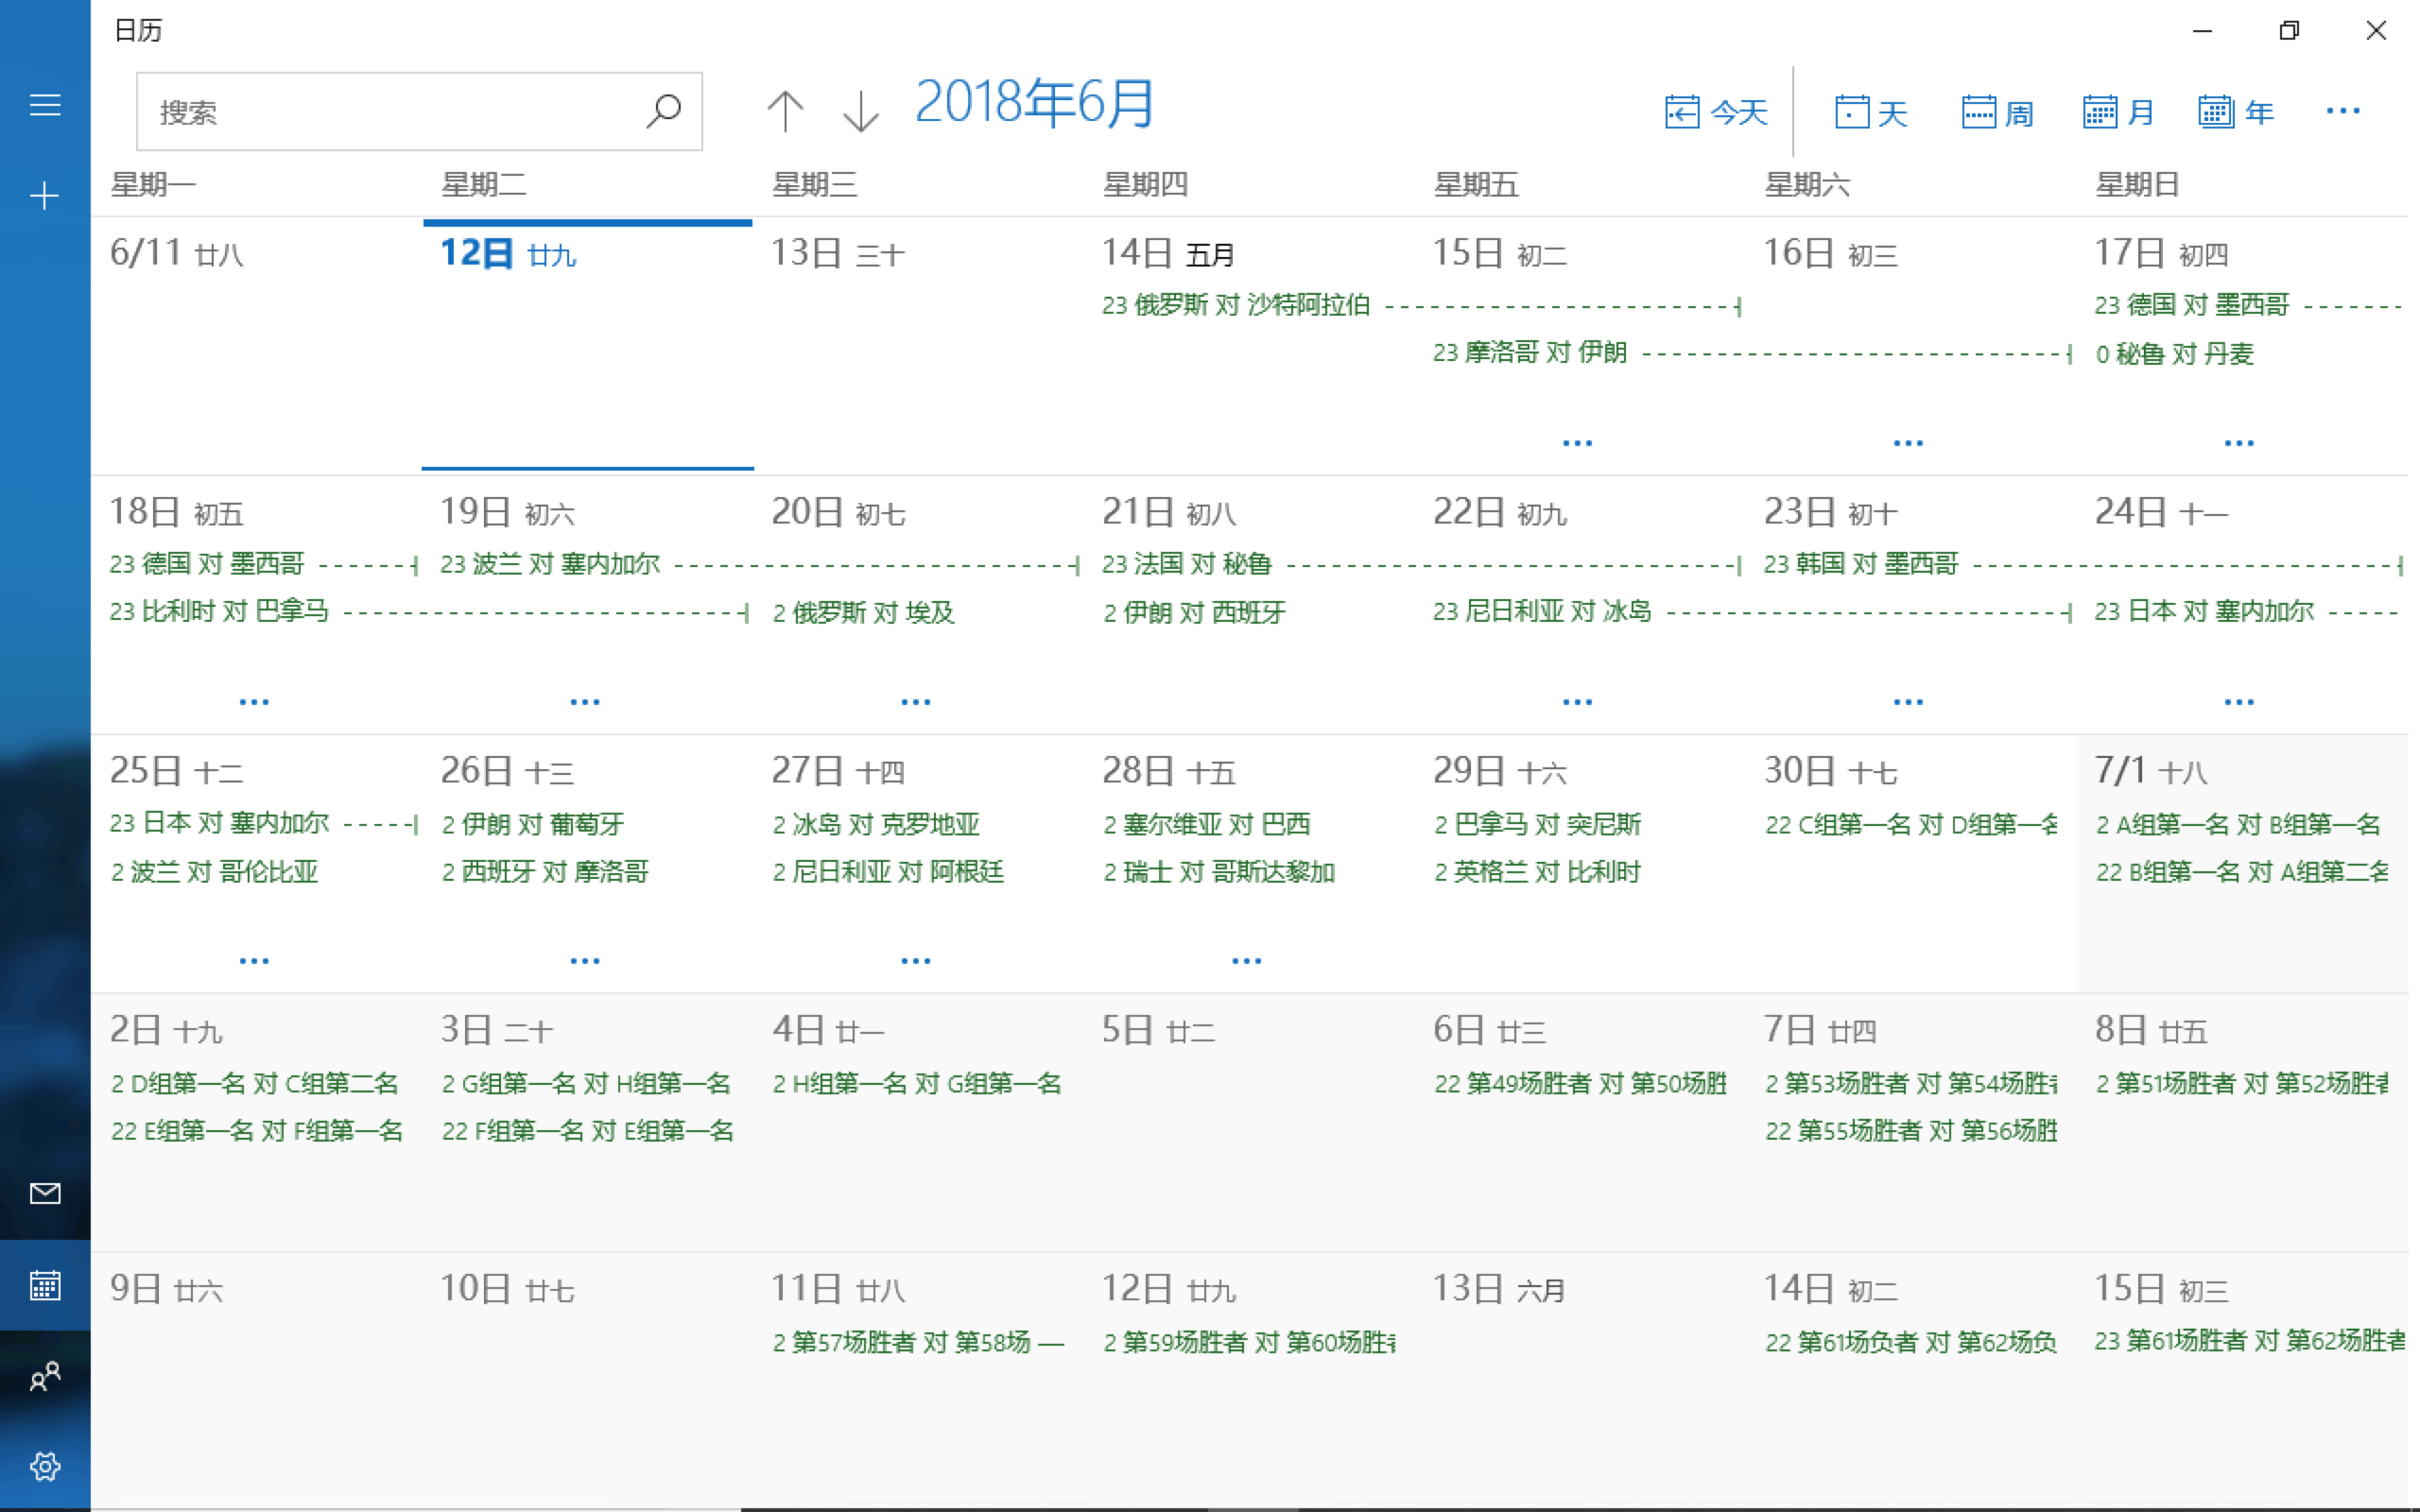Switch to 周 week view

click(1997, 112)
